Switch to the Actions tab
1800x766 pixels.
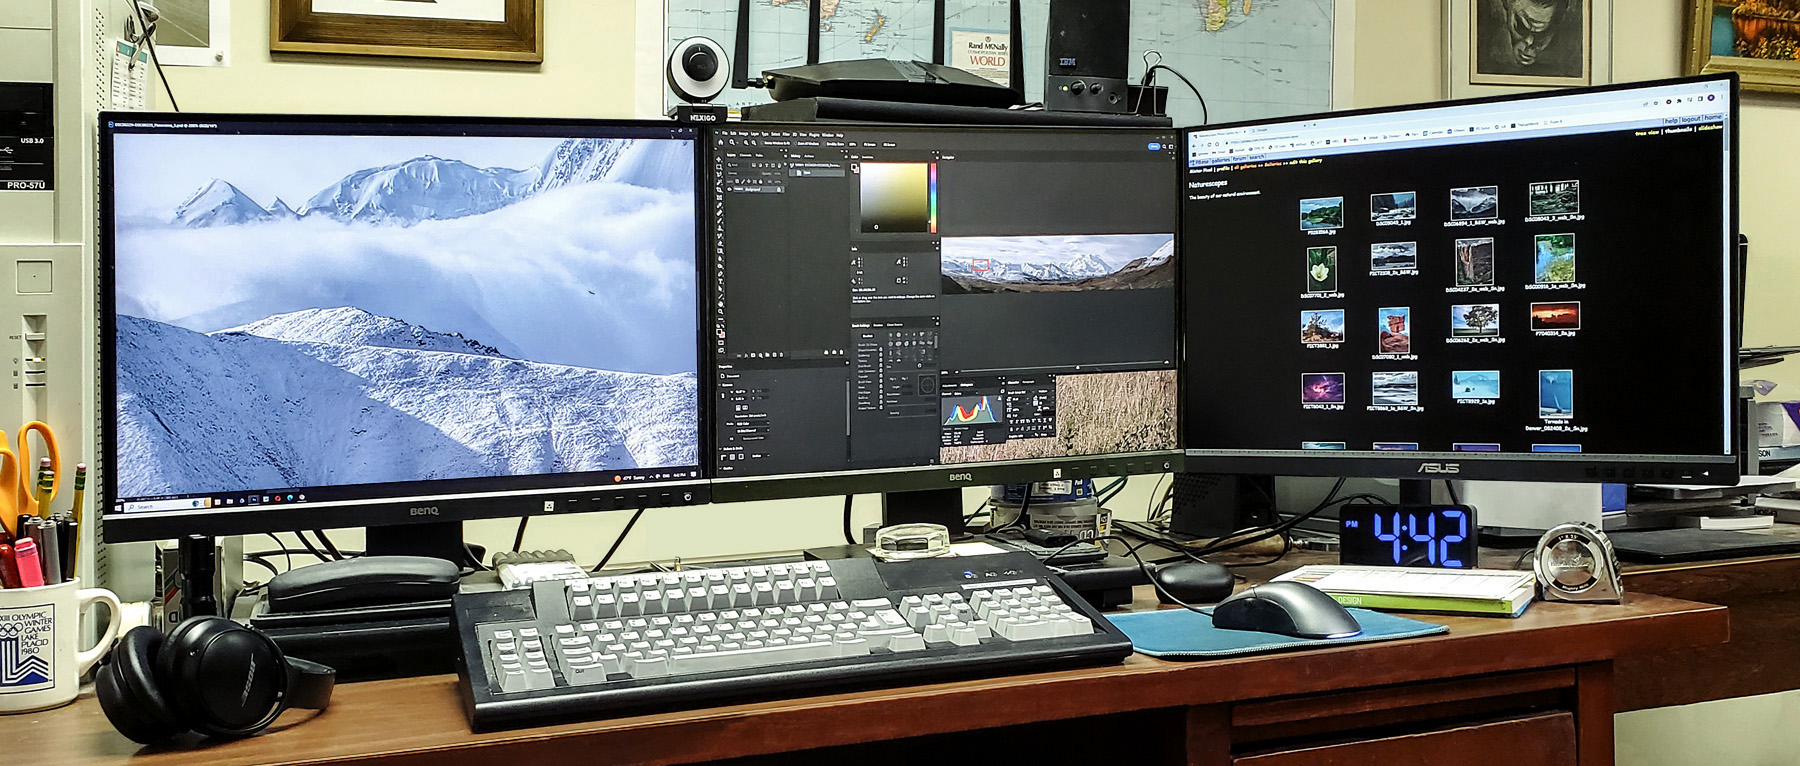click(x=809, y=156)
